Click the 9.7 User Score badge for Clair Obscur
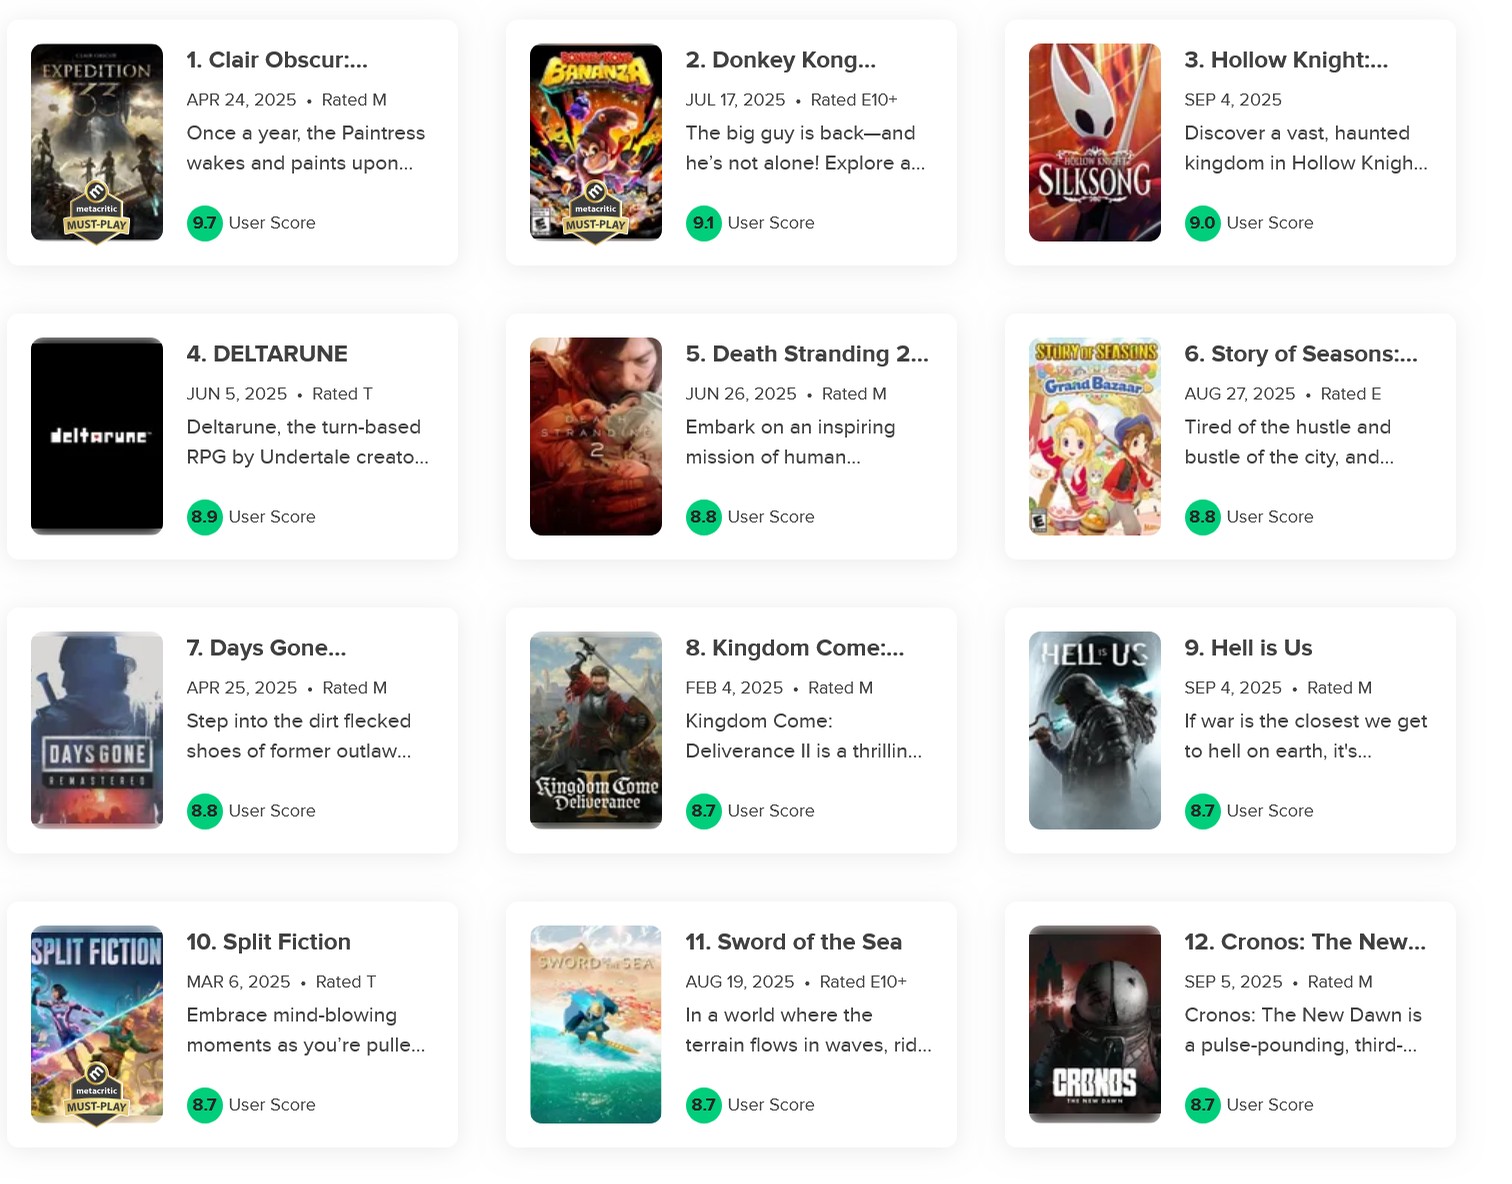1512x1184 pixels. click(x=204, y=223)
